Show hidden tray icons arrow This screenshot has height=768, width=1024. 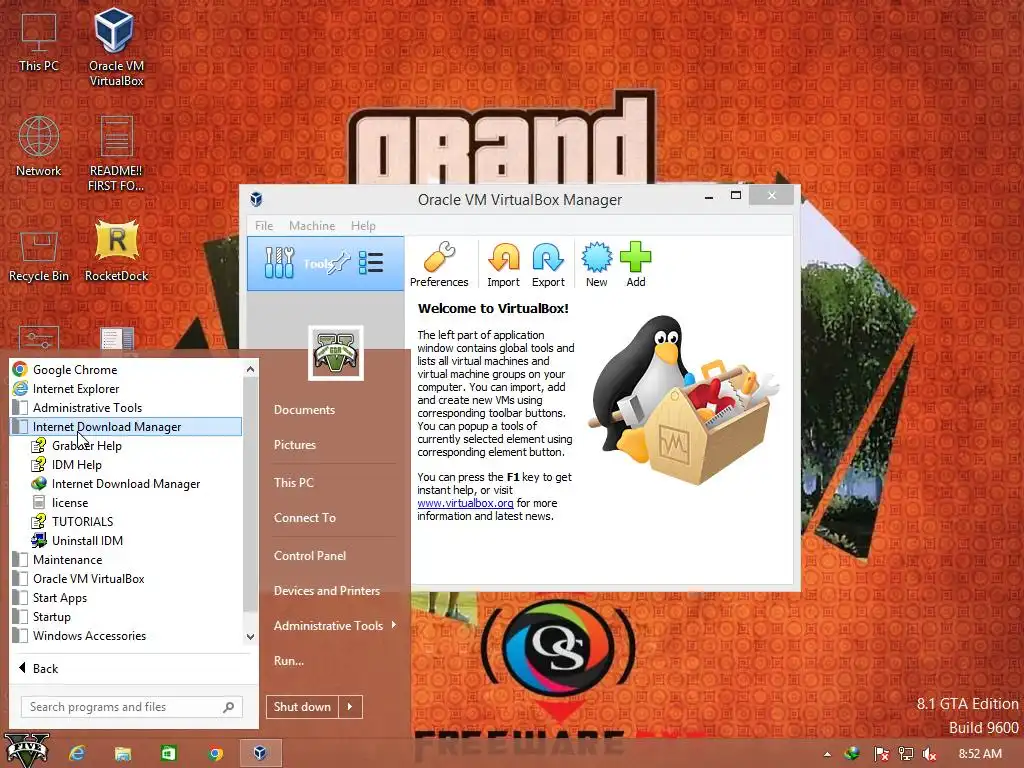[x=827, y=754]
